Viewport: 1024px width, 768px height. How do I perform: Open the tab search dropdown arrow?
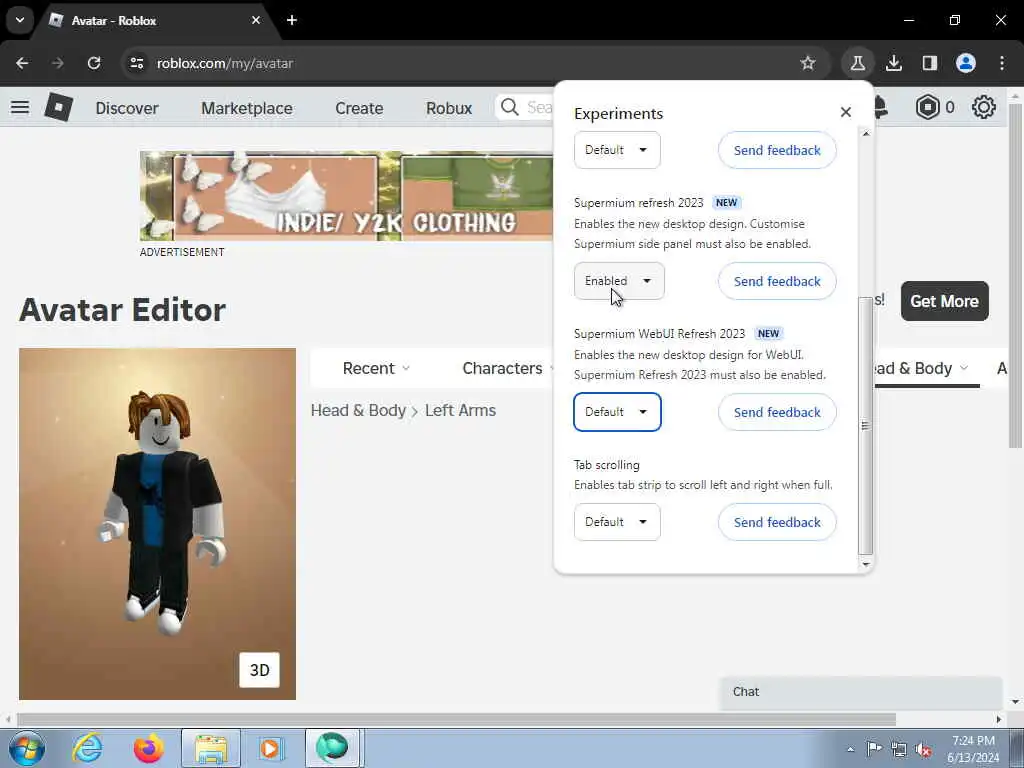tap(20, 20)
